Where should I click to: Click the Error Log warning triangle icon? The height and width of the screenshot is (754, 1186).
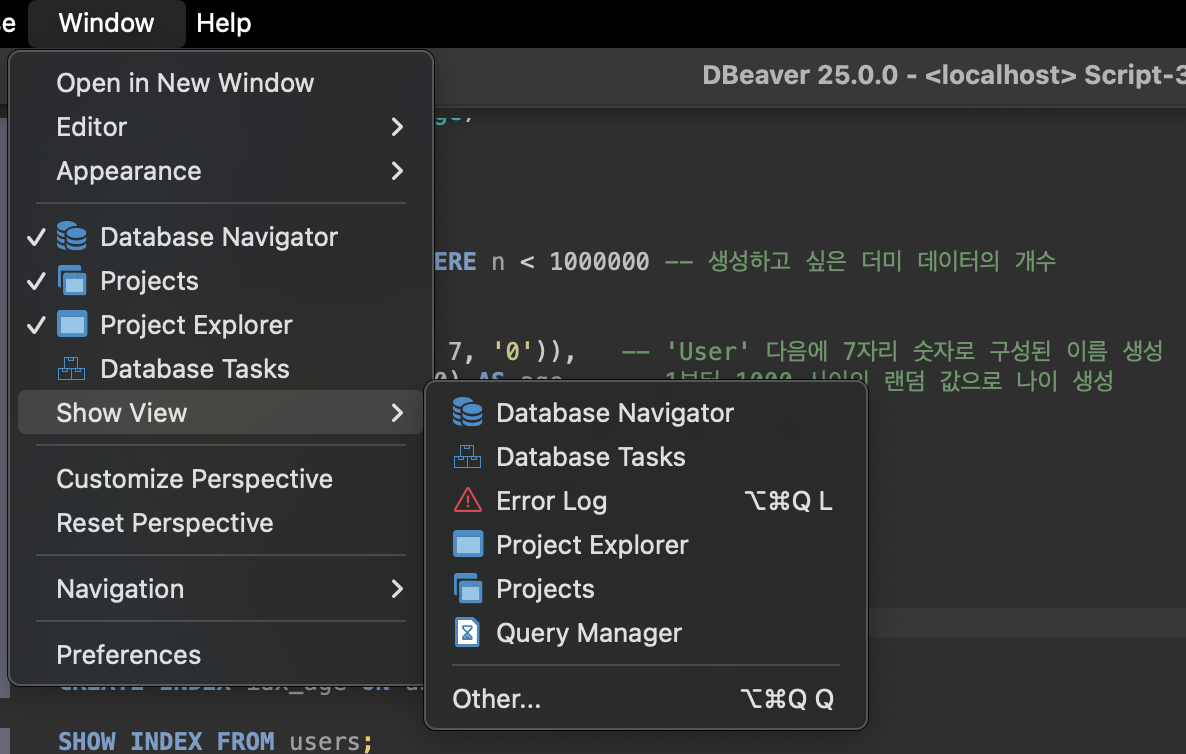pos(467,500)
